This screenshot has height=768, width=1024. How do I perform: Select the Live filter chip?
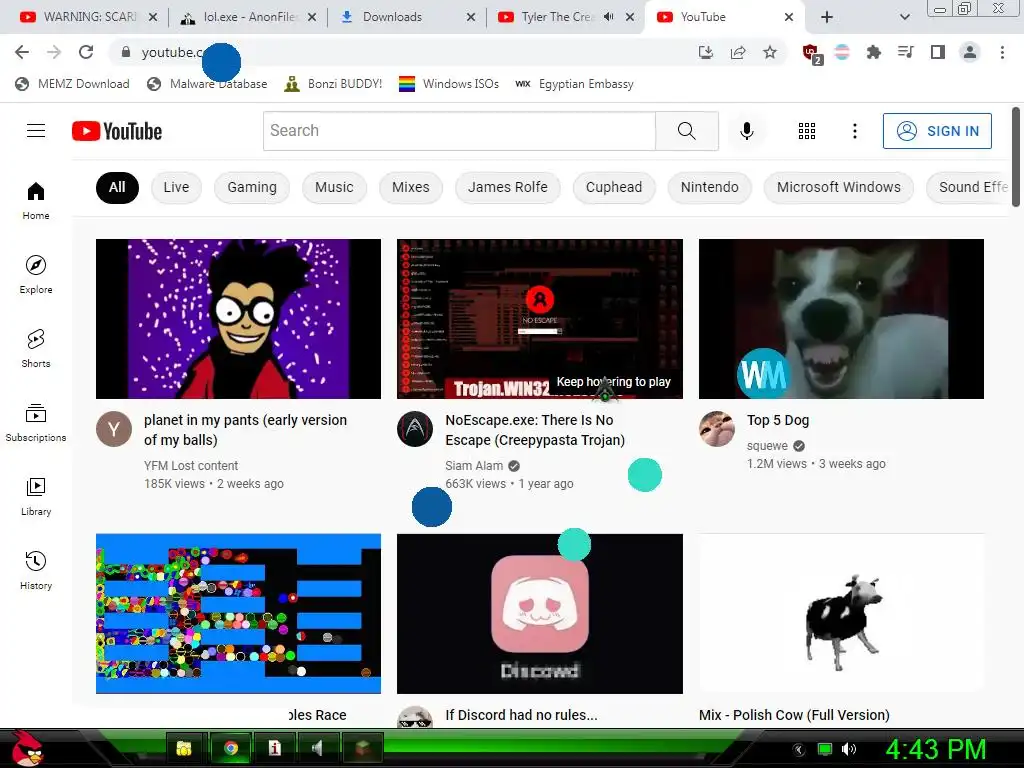[176, 187]
